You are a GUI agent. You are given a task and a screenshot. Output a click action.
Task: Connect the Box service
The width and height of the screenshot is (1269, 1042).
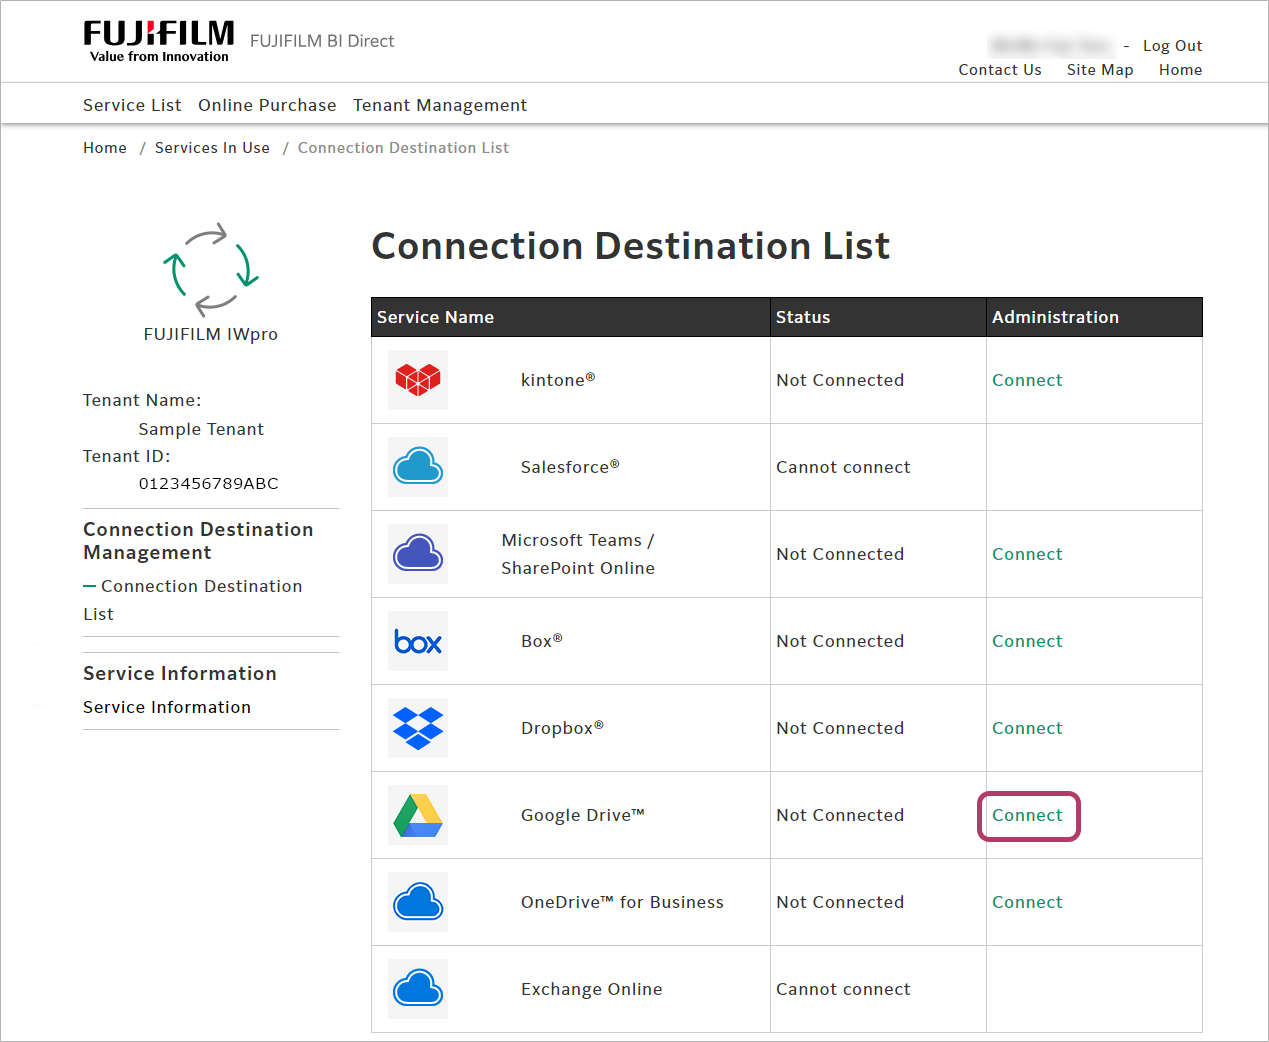coord(1027,641)
